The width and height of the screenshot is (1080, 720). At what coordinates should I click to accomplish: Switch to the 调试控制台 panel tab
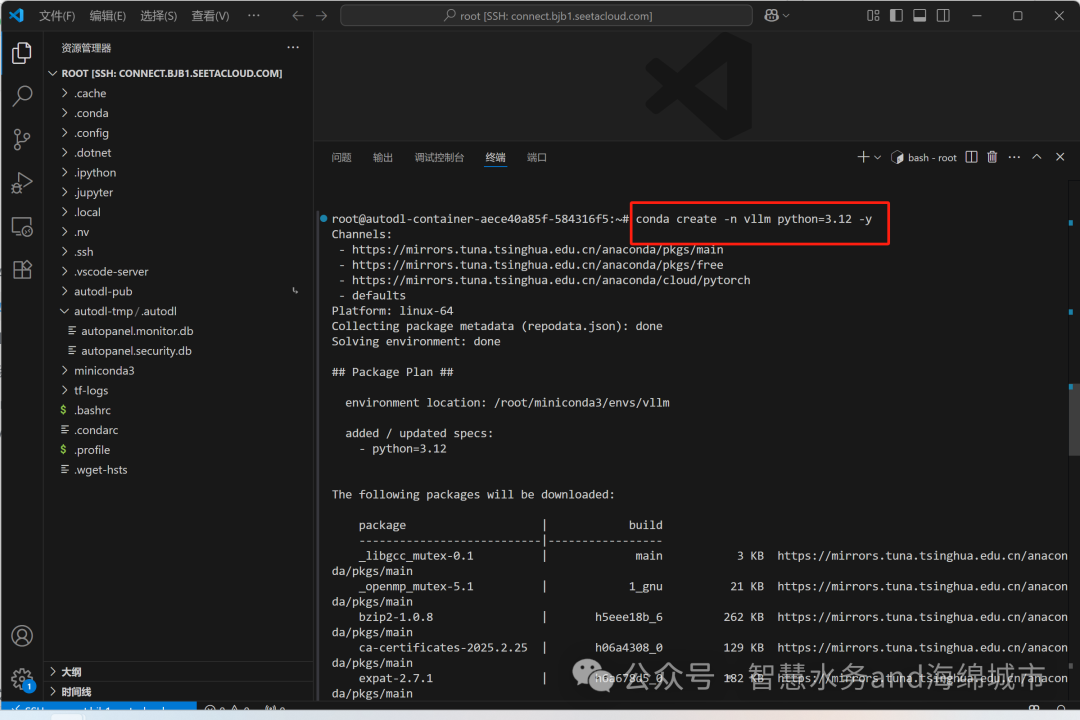pos(439,158)
